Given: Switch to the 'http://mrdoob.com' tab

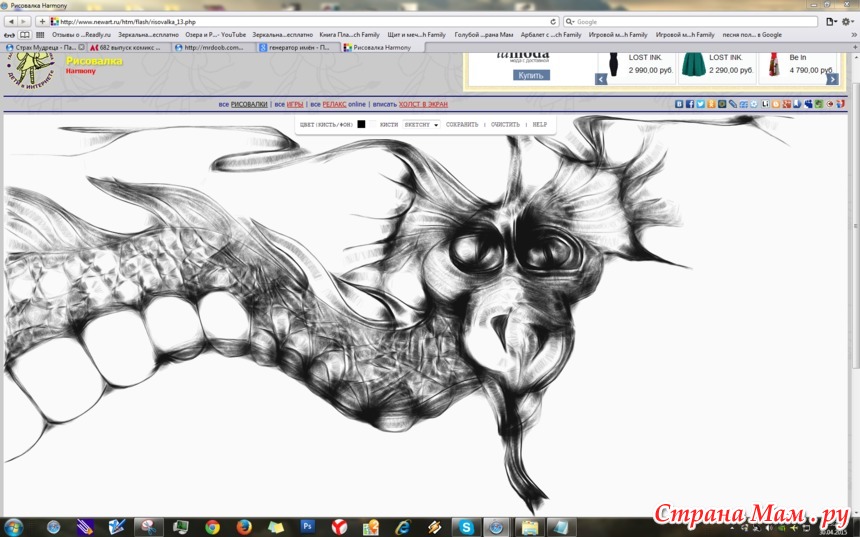Looking at the screenshot, I should click(214, 48).
